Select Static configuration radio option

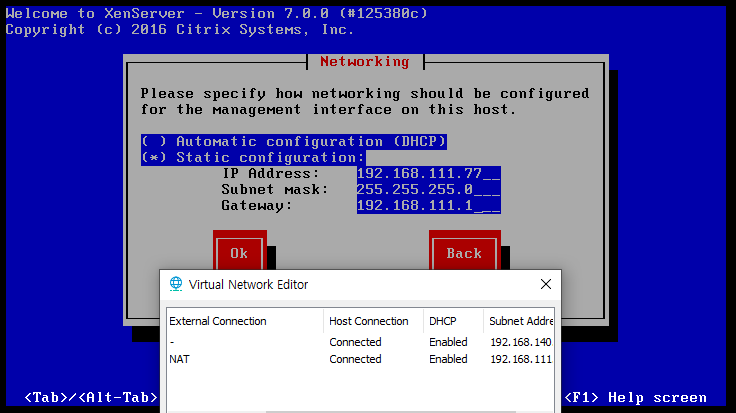coord(253,157)
